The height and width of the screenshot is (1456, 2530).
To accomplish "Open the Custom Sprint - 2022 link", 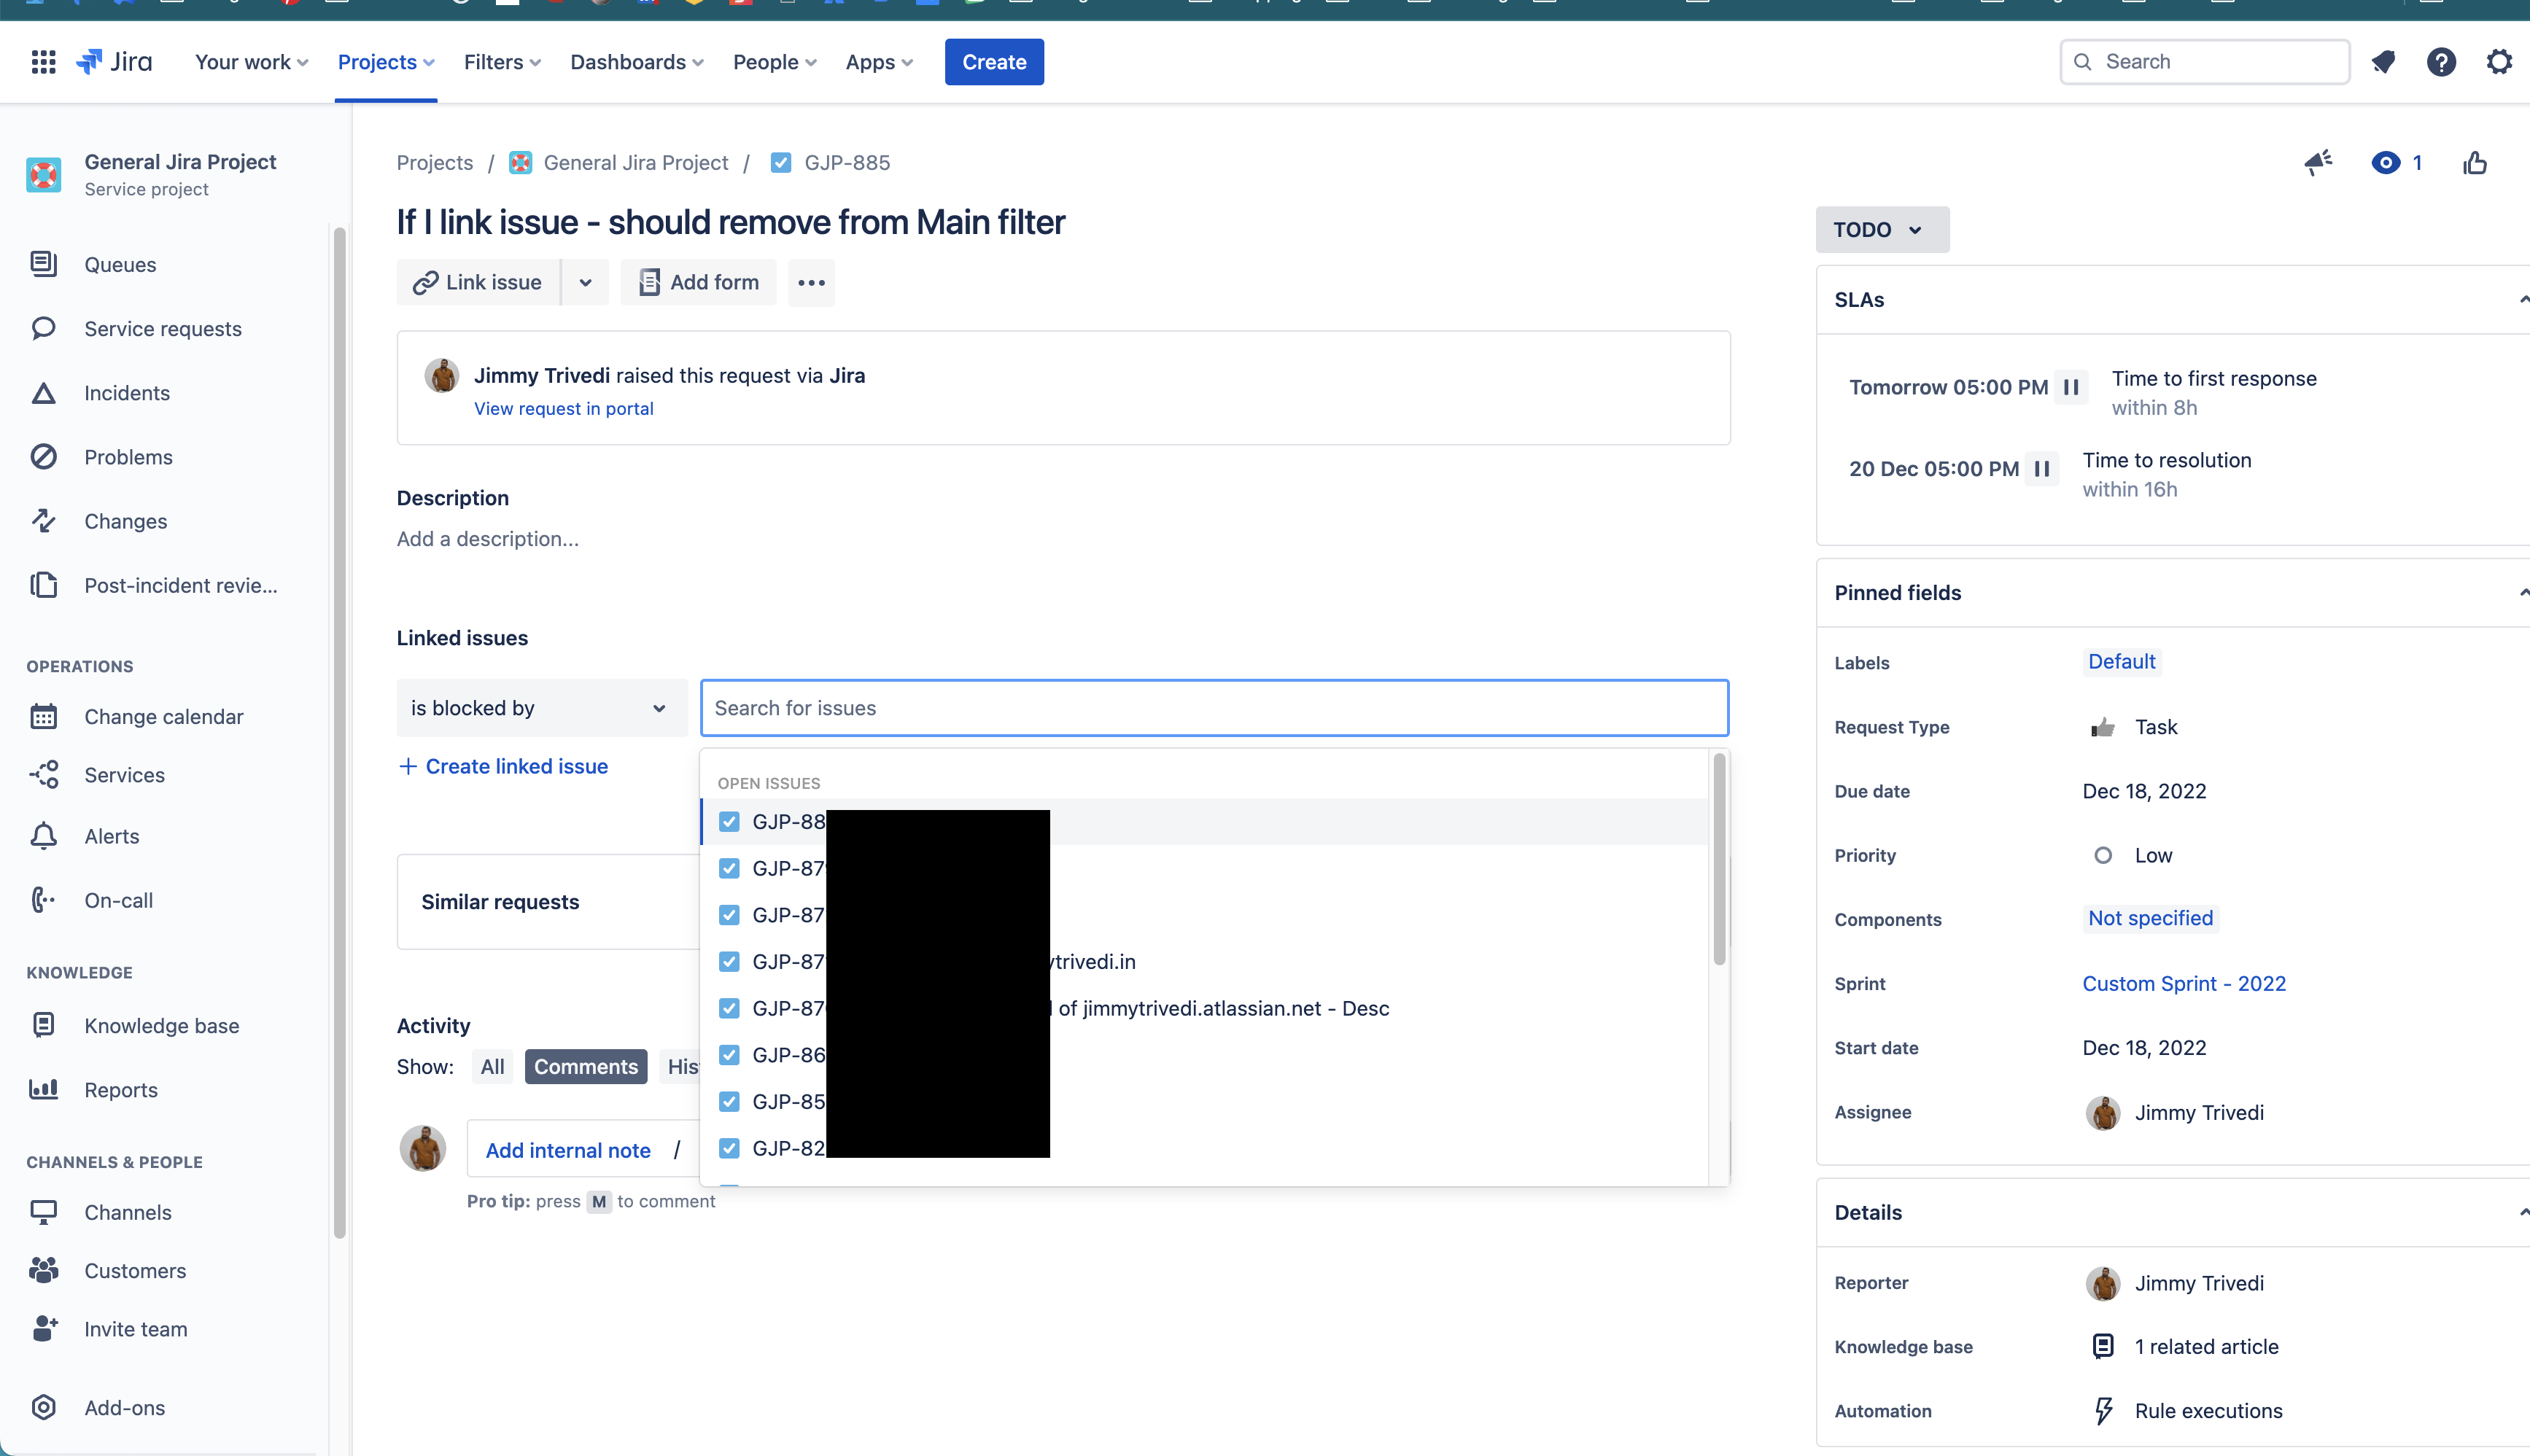I will [2184, 984].
